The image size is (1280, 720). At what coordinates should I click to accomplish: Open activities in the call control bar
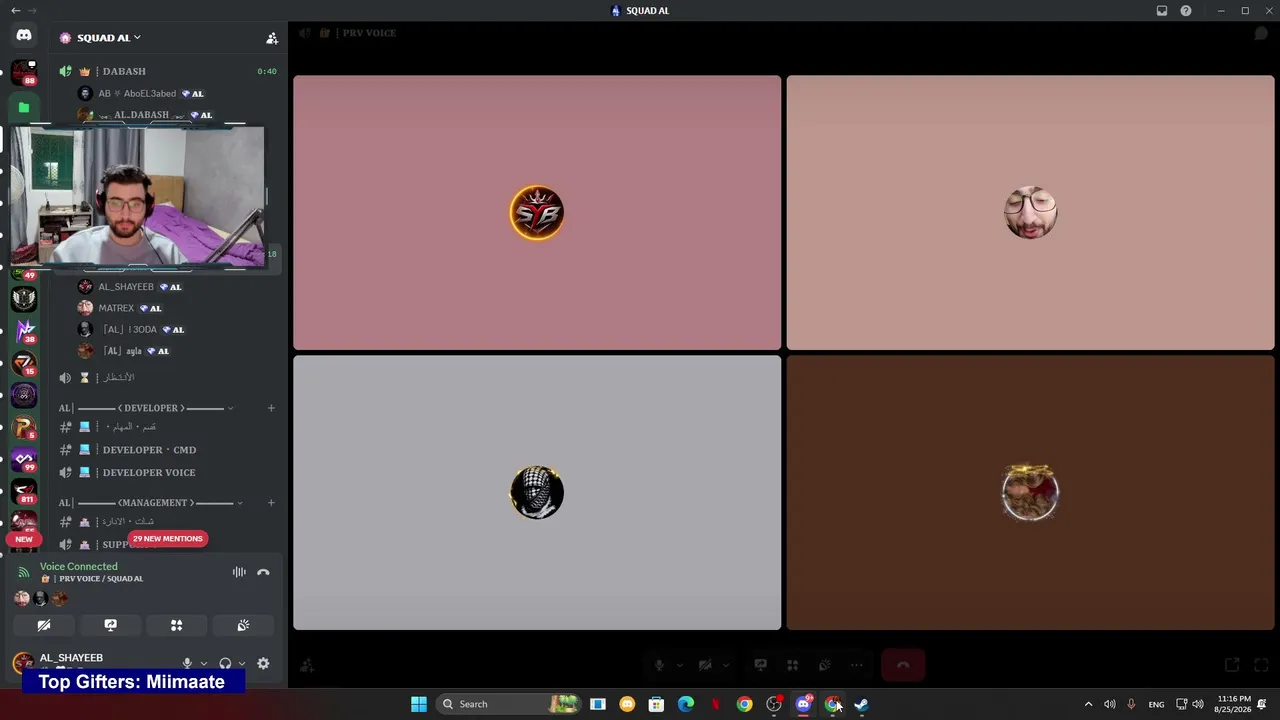(x=792, y=665)
